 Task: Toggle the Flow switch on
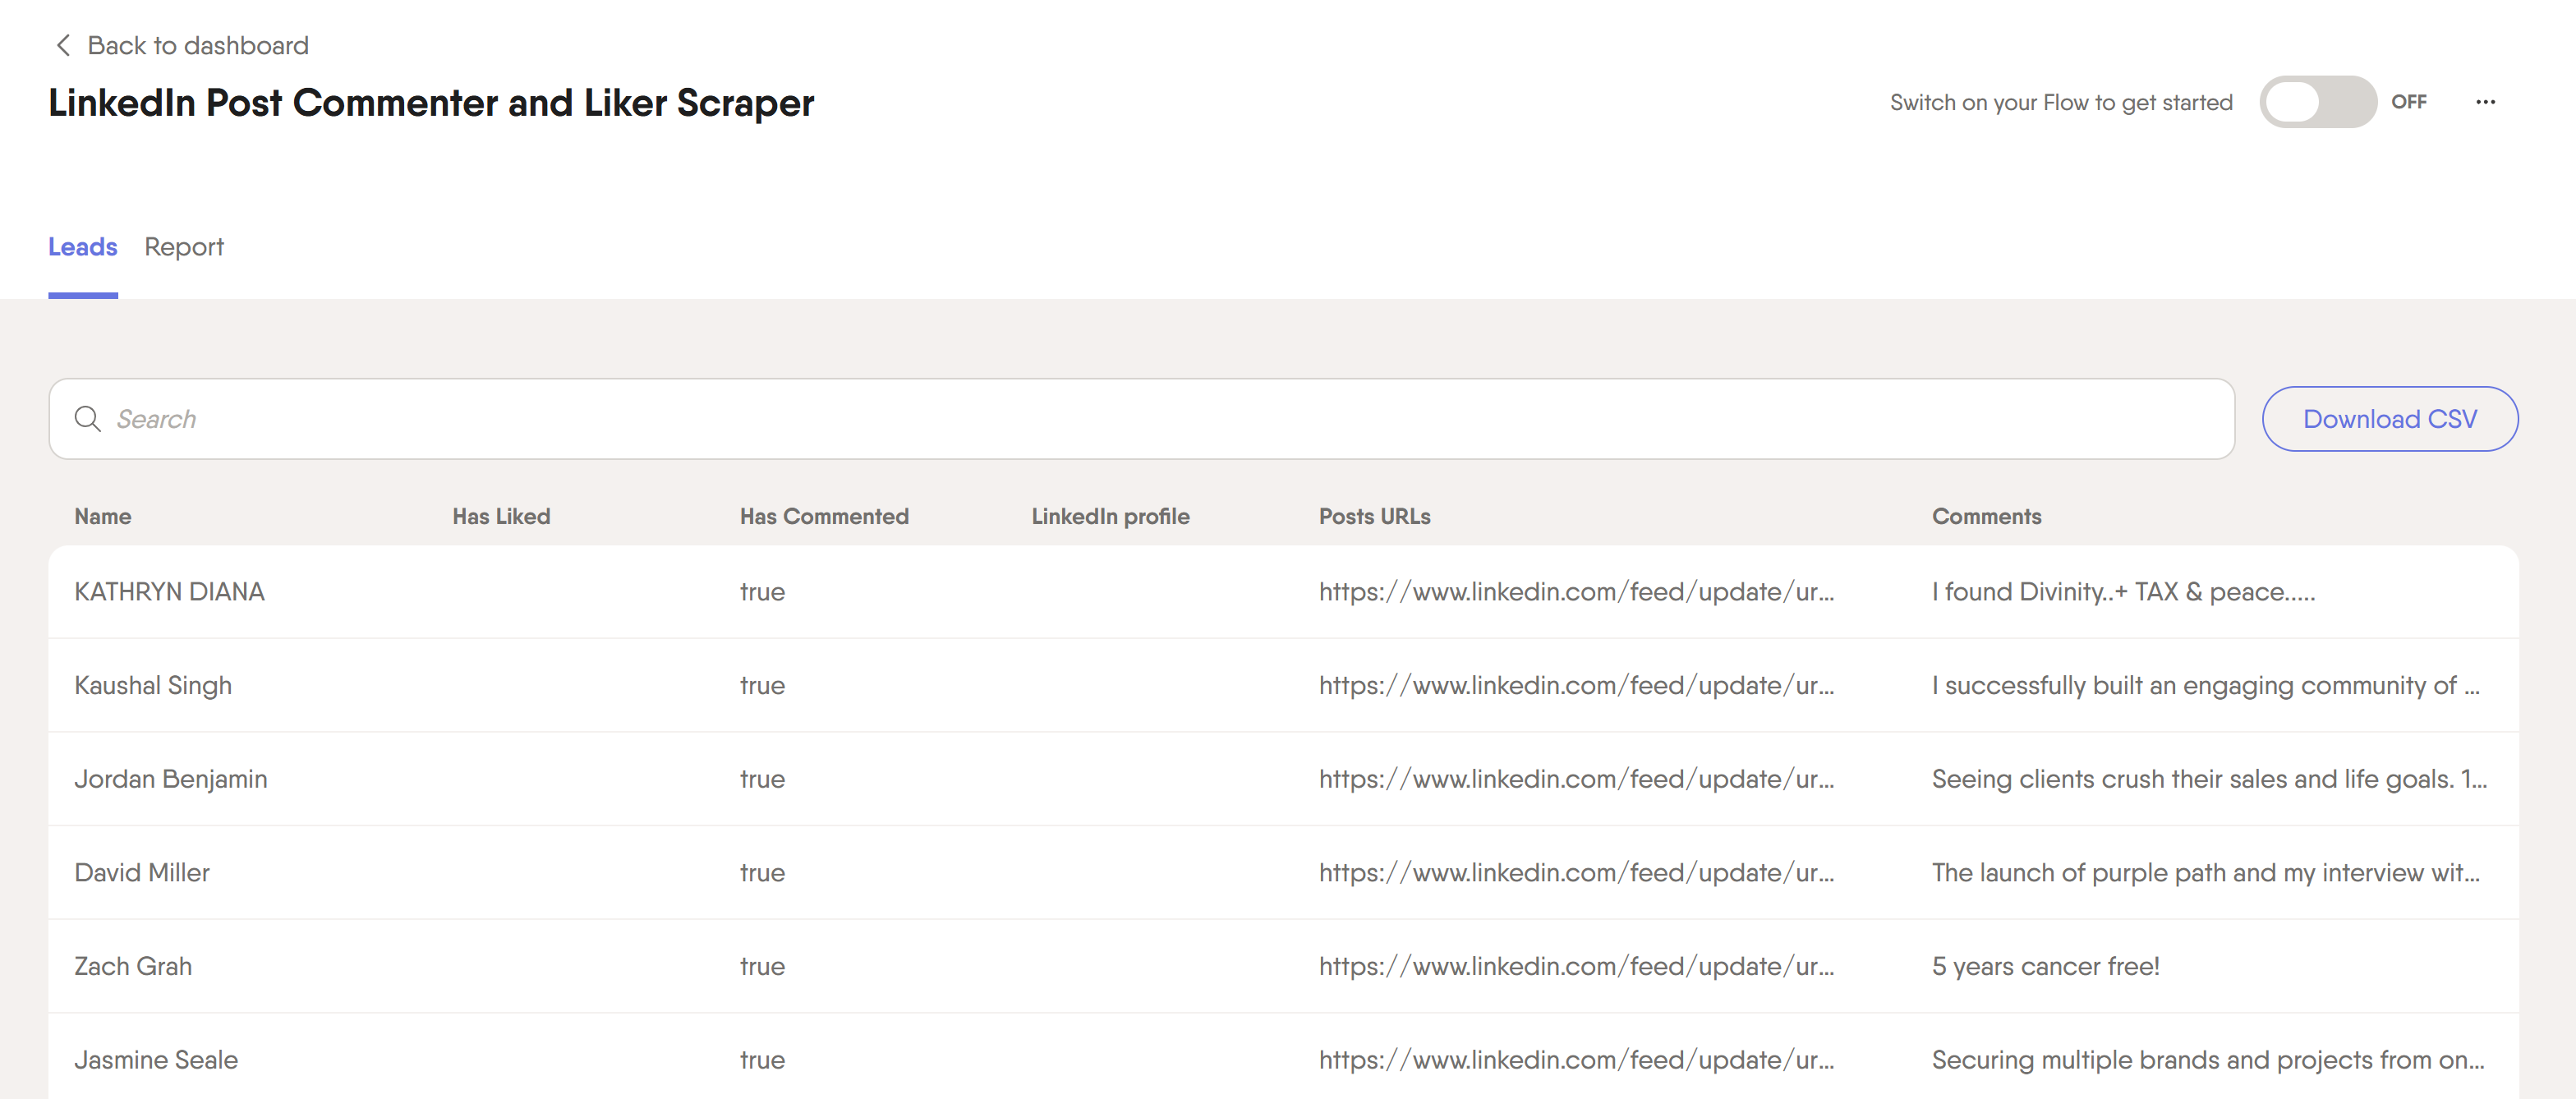click(x=2317, y=102)
